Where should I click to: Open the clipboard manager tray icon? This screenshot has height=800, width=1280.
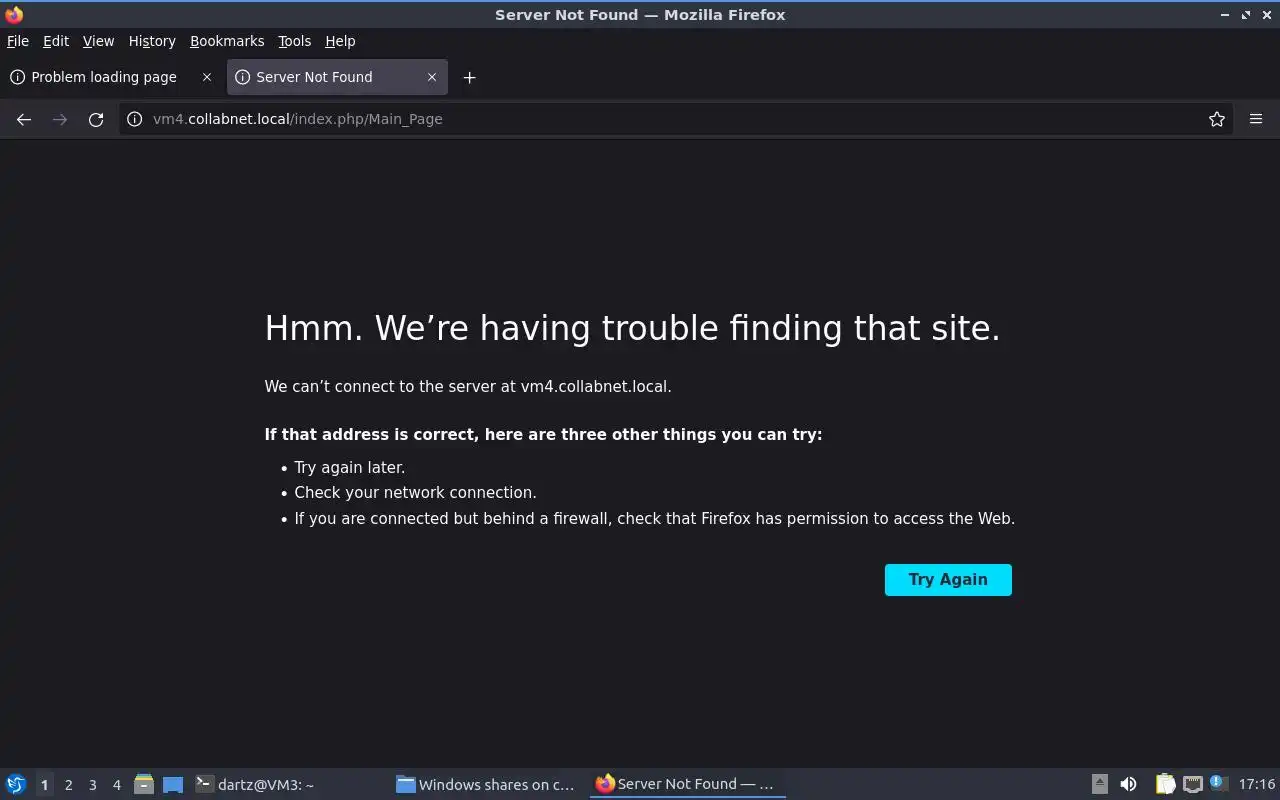tap(1165, 785)
